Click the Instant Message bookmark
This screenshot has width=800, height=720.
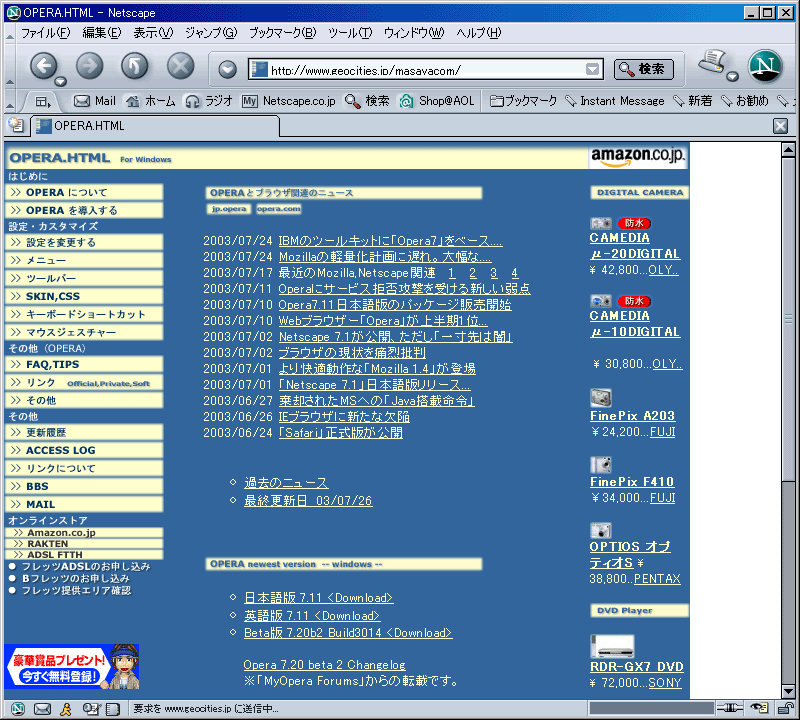tap(615, 101)
